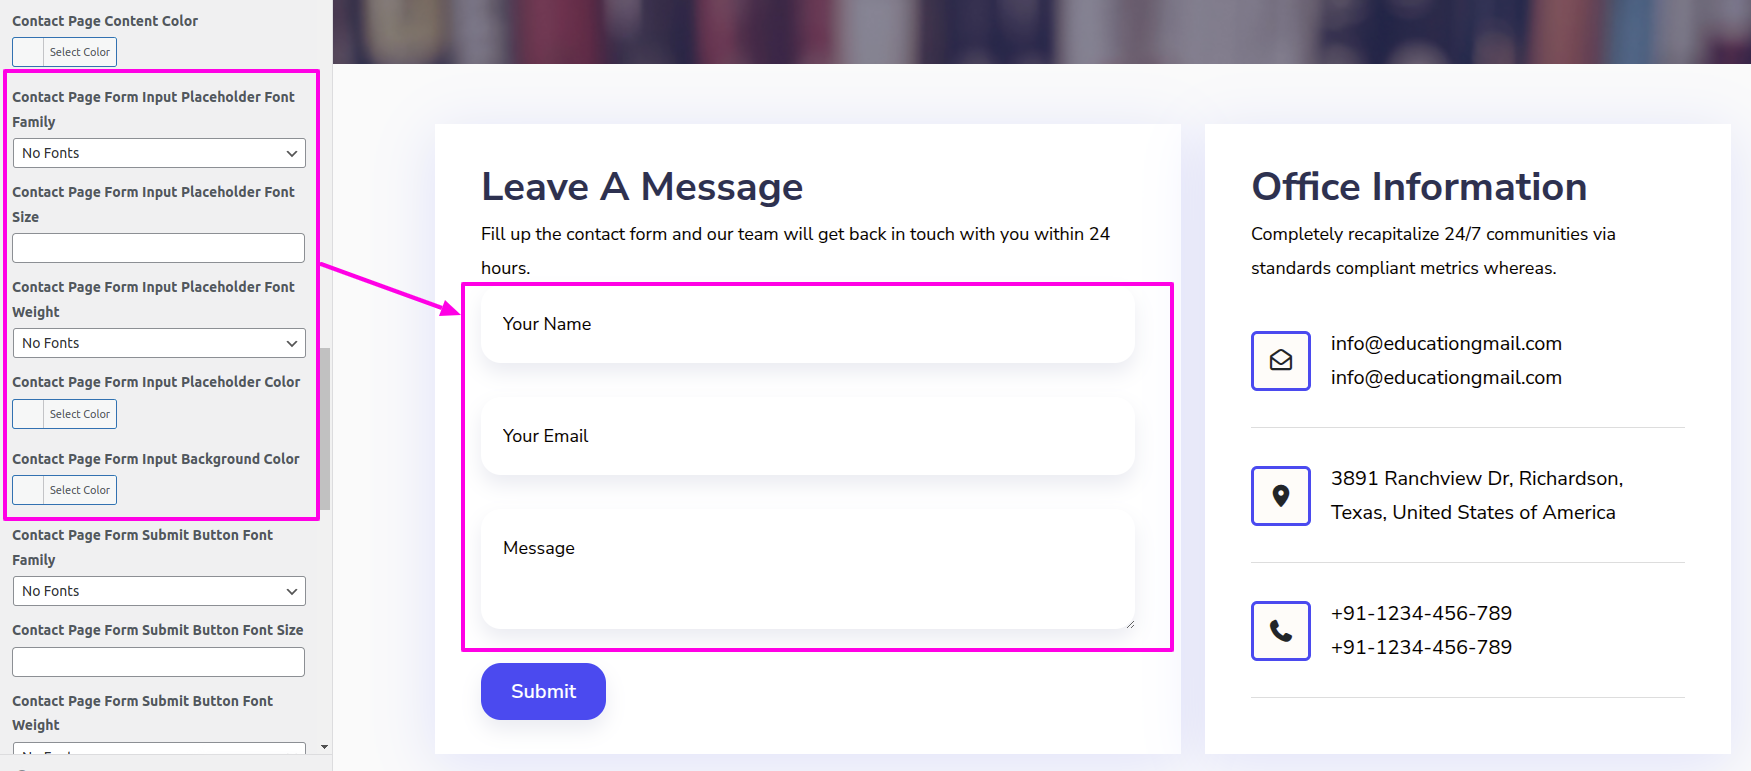1751x771 pixels.
Task: Open Placeholder Font Weight dropdown
Action: (x=159, y=343)
